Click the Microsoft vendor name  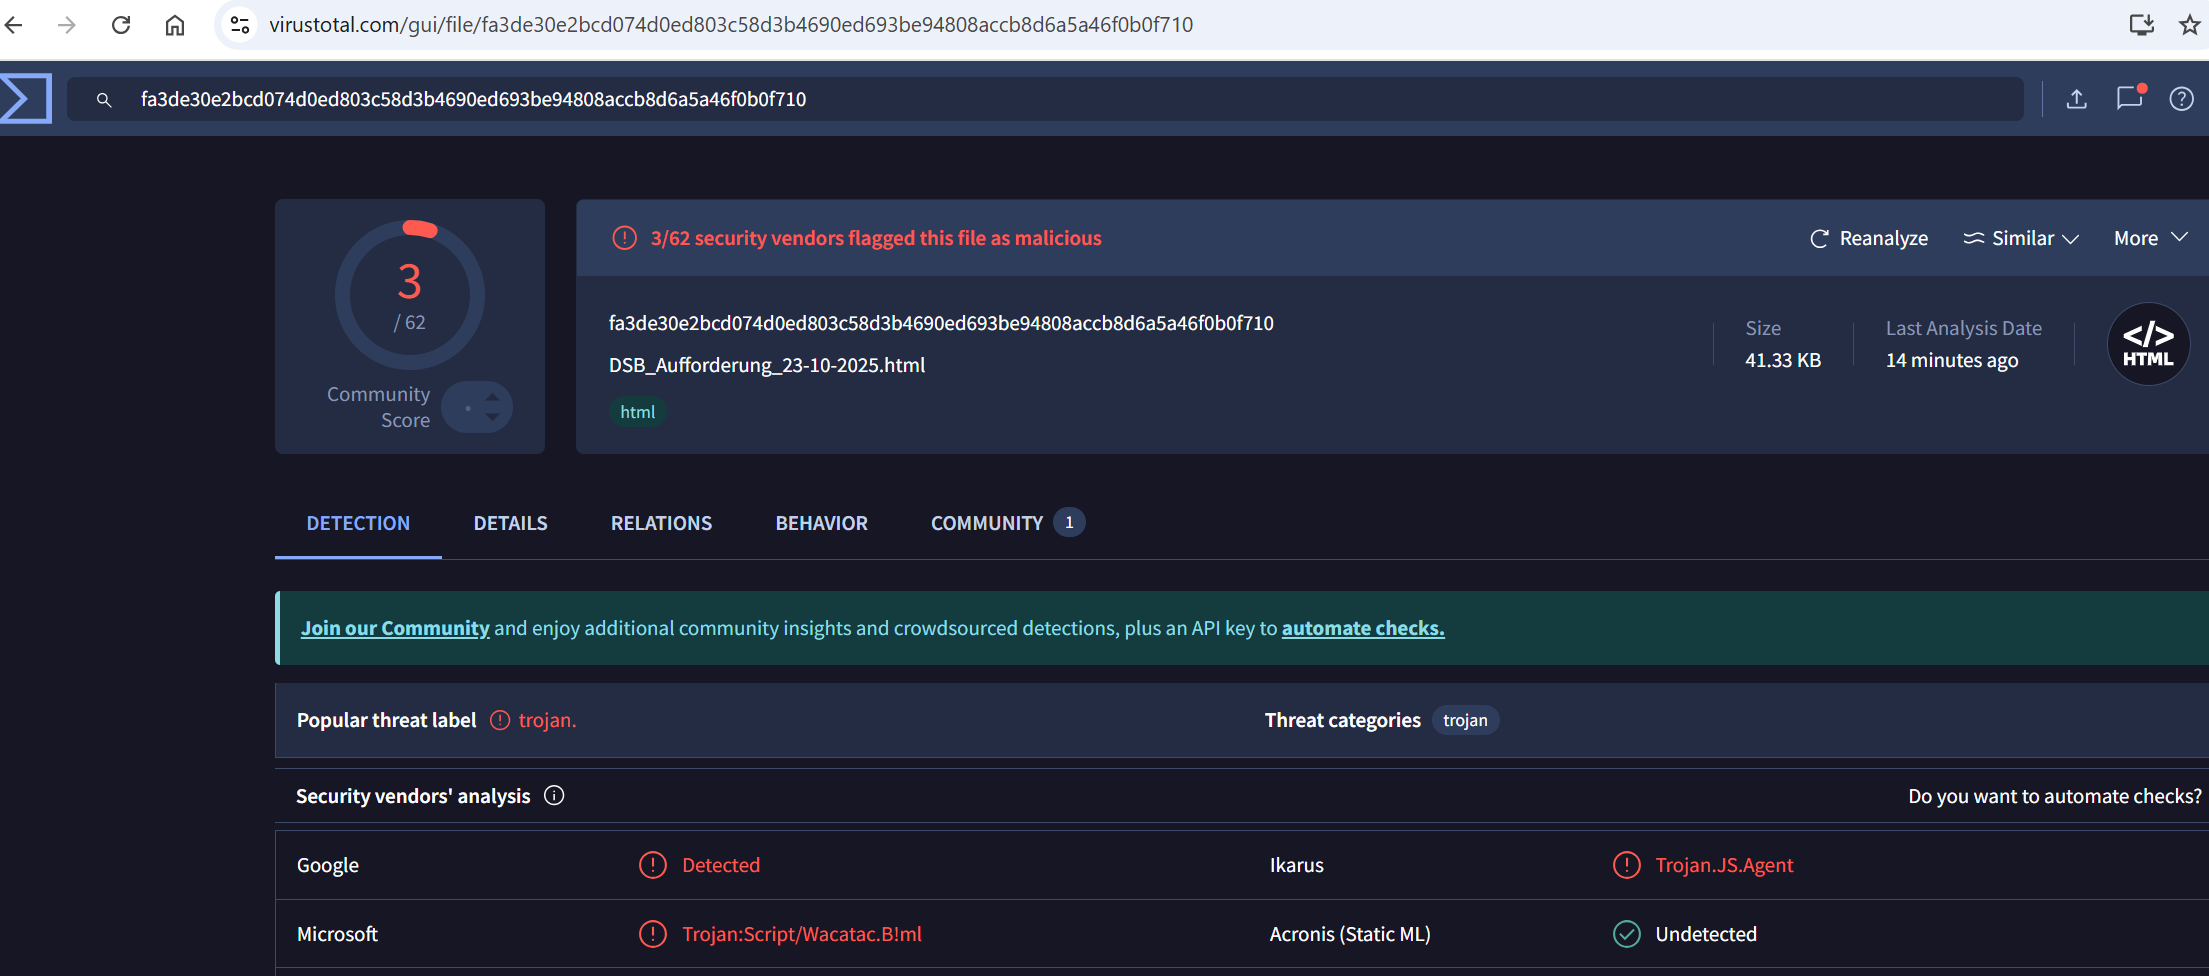[x=337, y=934]
